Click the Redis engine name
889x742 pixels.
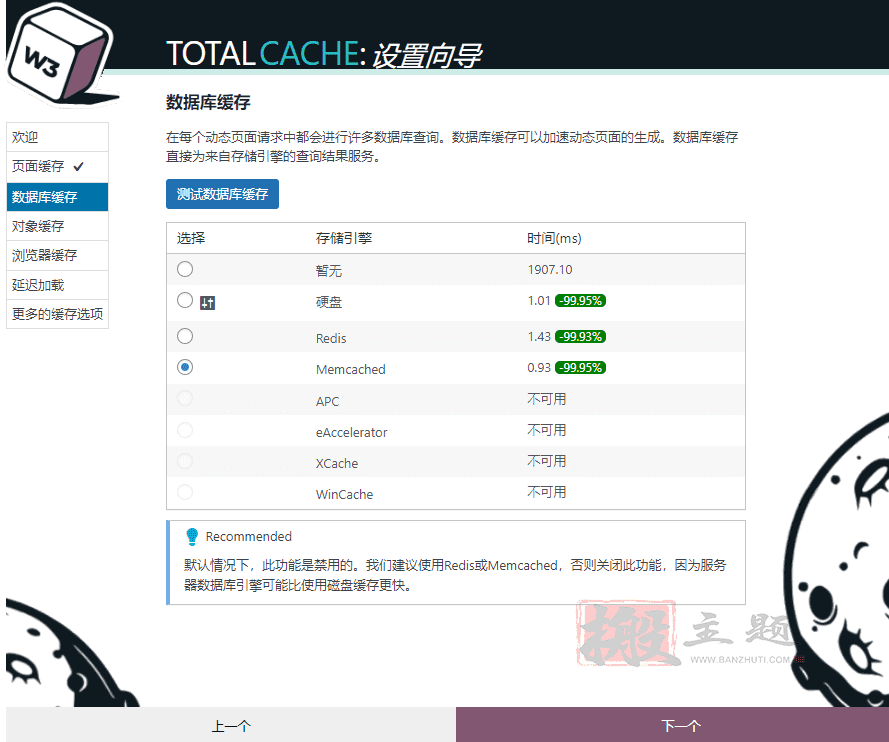click(331, 338)
